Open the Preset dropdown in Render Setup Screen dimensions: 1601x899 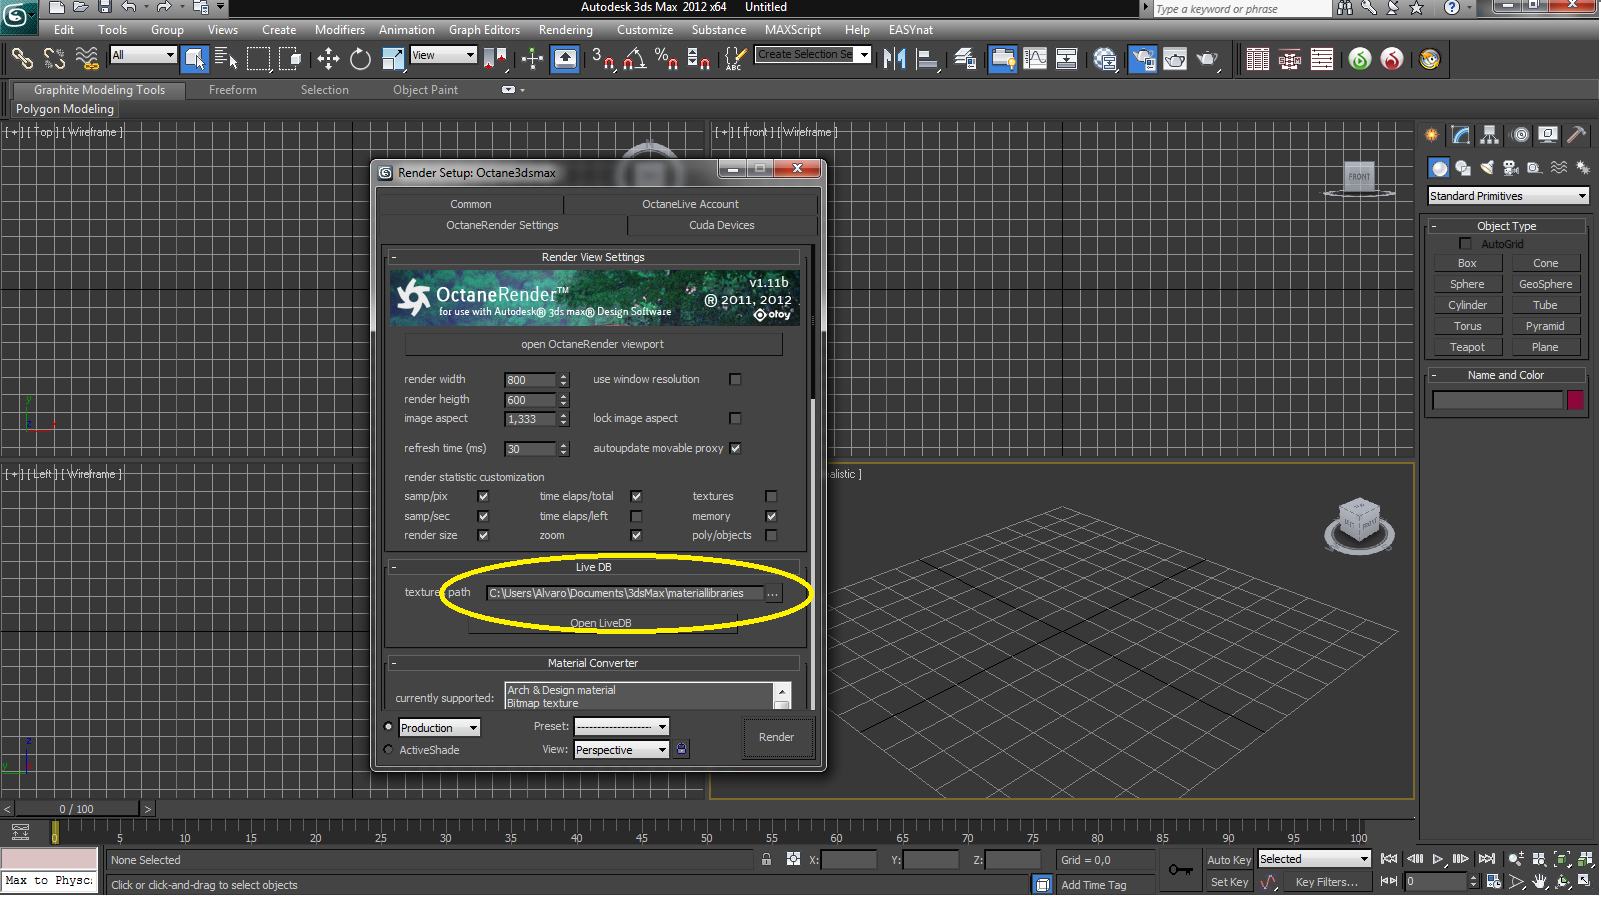click(621, 727)
